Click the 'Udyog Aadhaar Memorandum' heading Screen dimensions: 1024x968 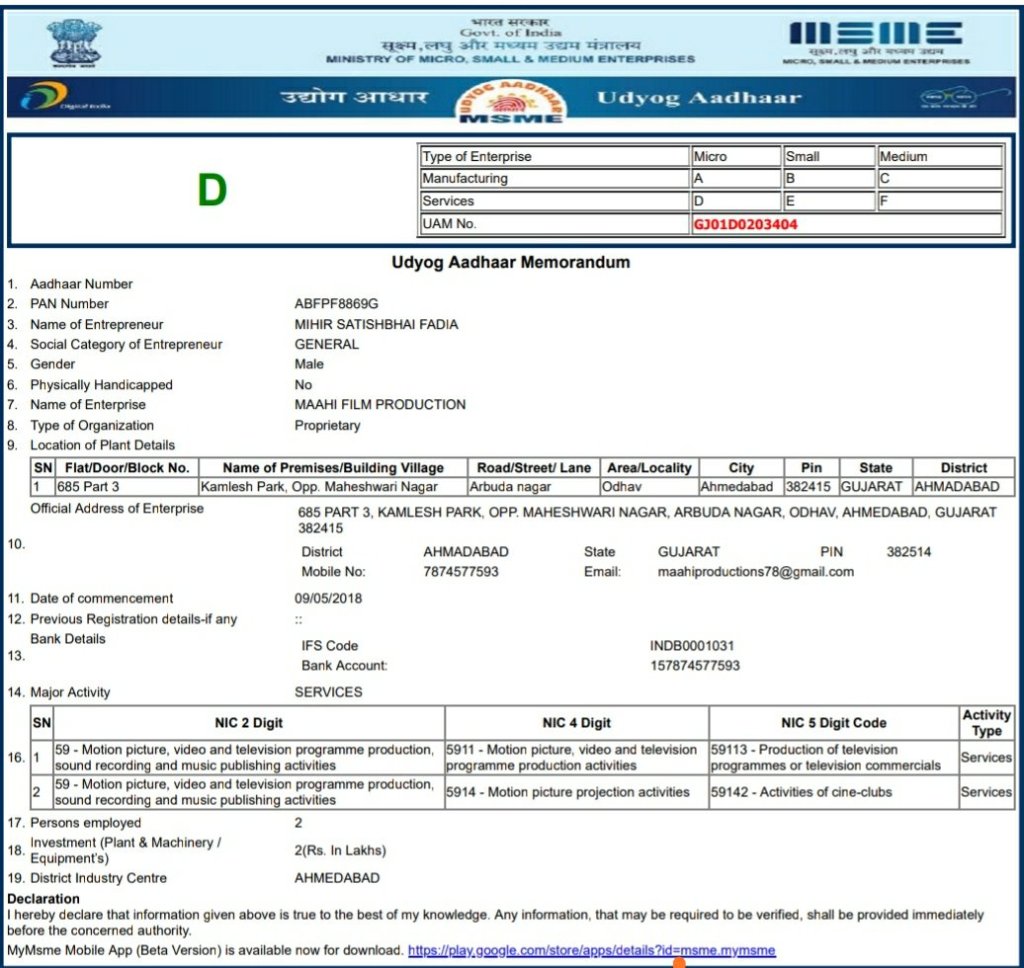(511, 263)
